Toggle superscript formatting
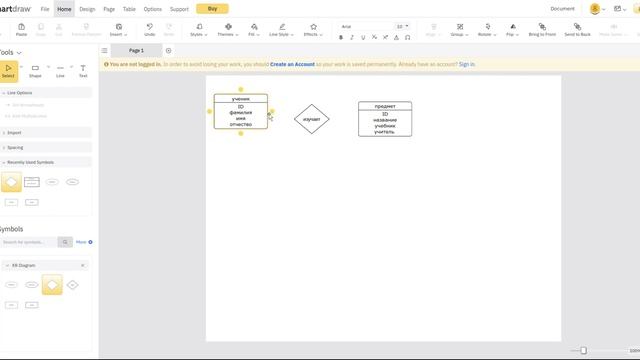 (385, 38)
